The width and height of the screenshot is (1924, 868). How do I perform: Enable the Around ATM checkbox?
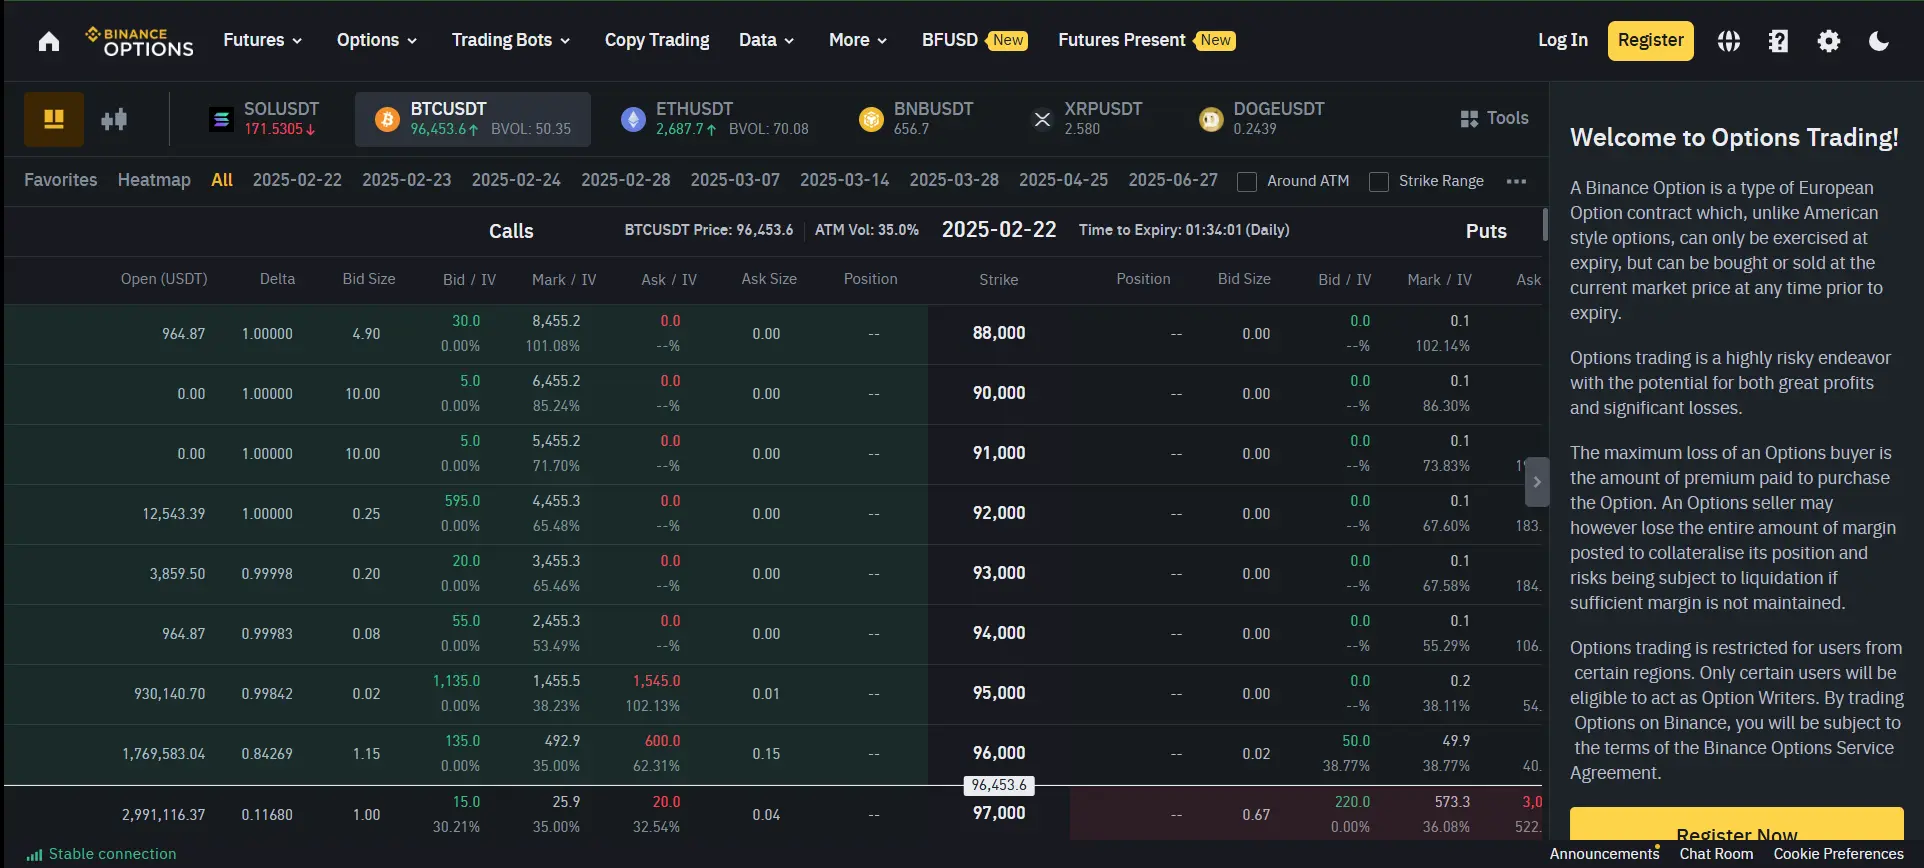(1247, 181)
